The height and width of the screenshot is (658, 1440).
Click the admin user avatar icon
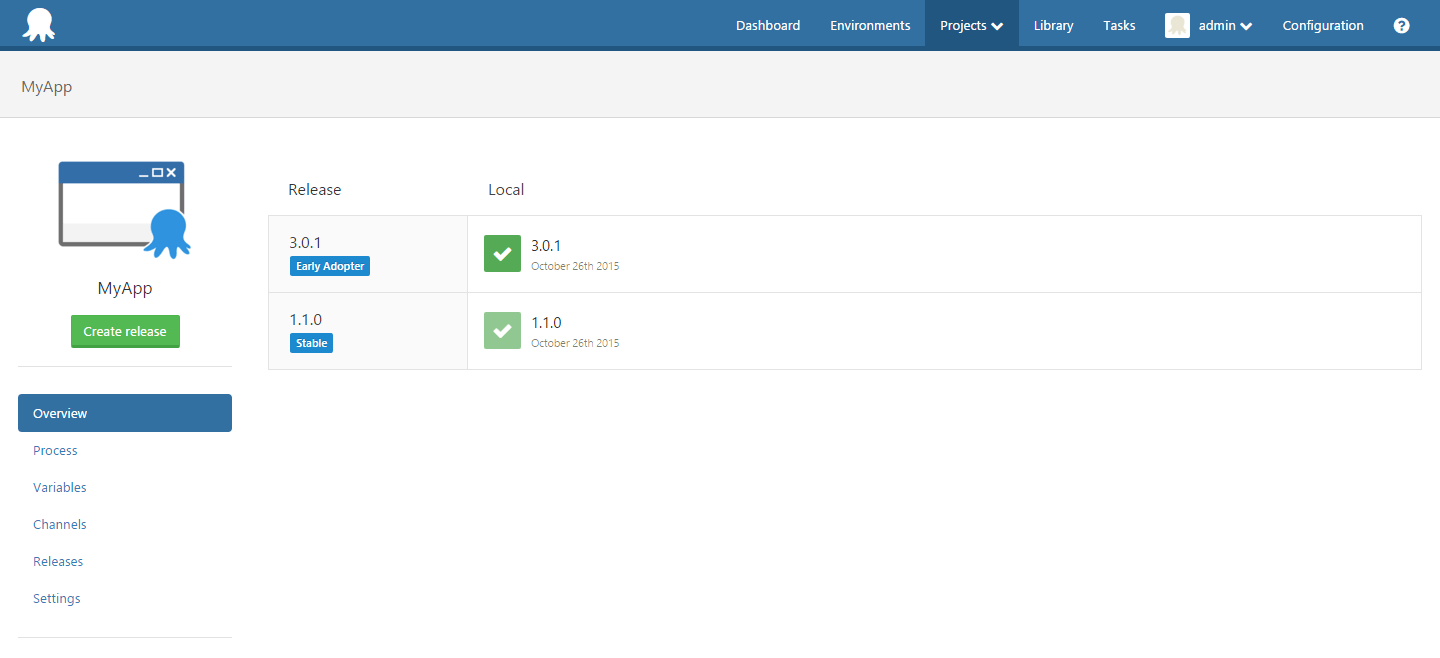click(1177, 26)
